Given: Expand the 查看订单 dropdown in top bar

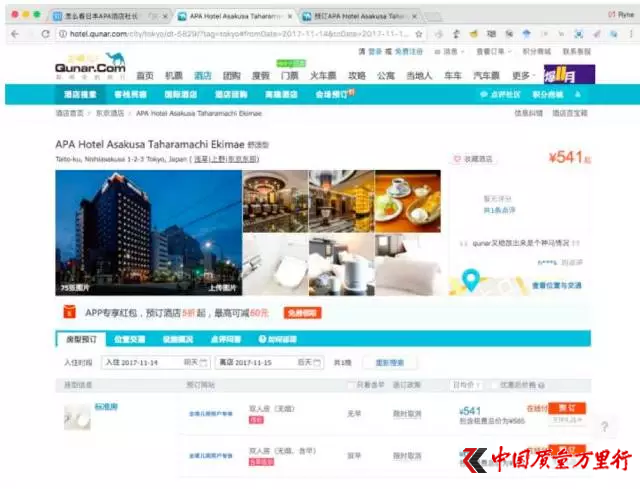Looking at the screenshot, I should (x=494, y=52).
